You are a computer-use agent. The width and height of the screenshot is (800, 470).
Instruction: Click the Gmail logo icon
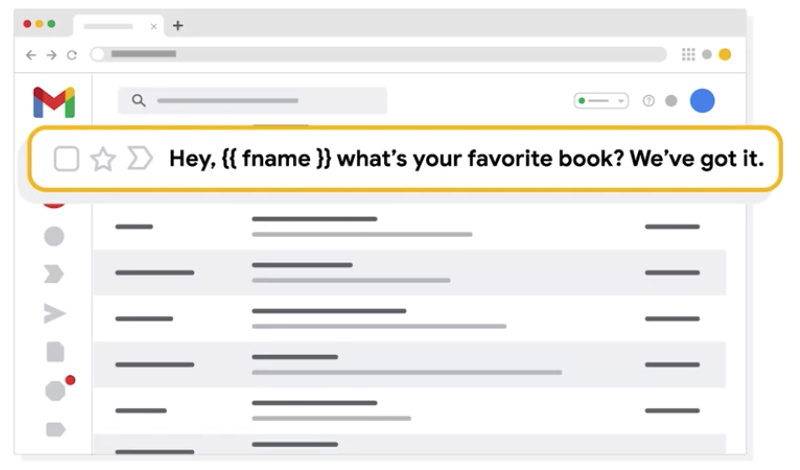coord(54,102)
